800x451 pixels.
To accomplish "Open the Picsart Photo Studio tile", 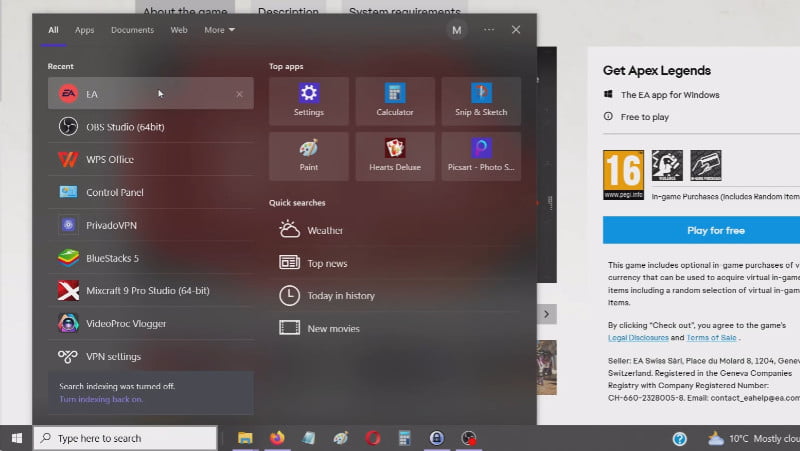I will pos(481,156).
